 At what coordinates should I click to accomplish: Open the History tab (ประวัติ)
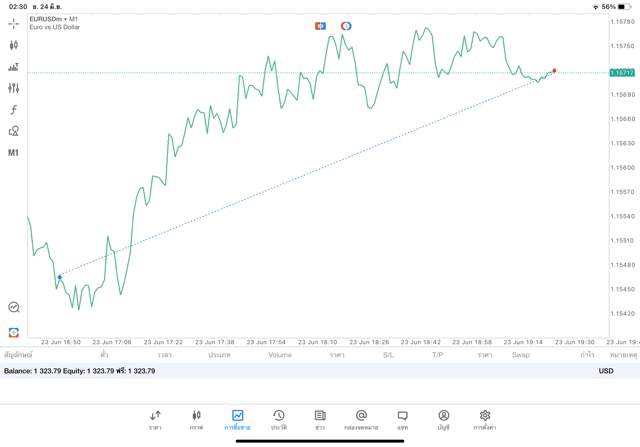pos(278,419)
